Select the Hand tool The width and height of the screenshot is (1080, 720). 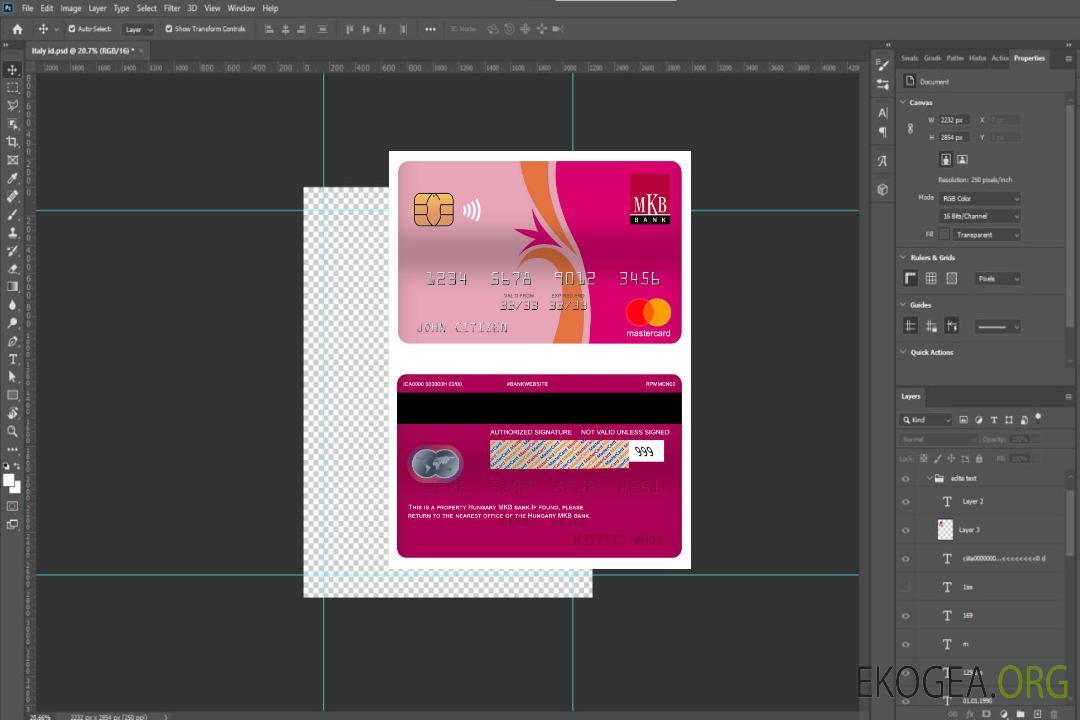tap(12, 413)
